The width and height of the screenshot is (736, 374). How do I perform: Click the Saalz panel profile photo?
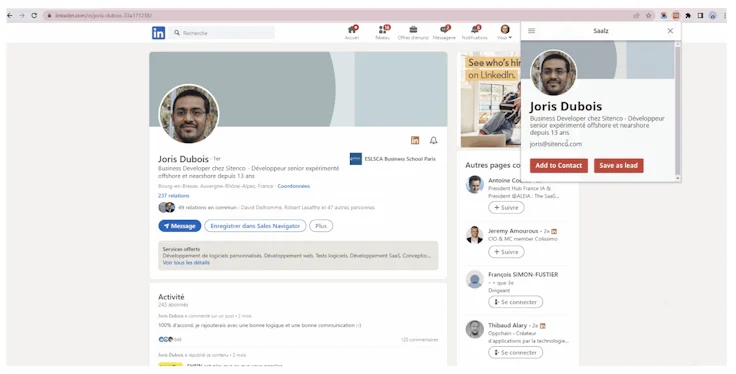(x=554, y=72)
